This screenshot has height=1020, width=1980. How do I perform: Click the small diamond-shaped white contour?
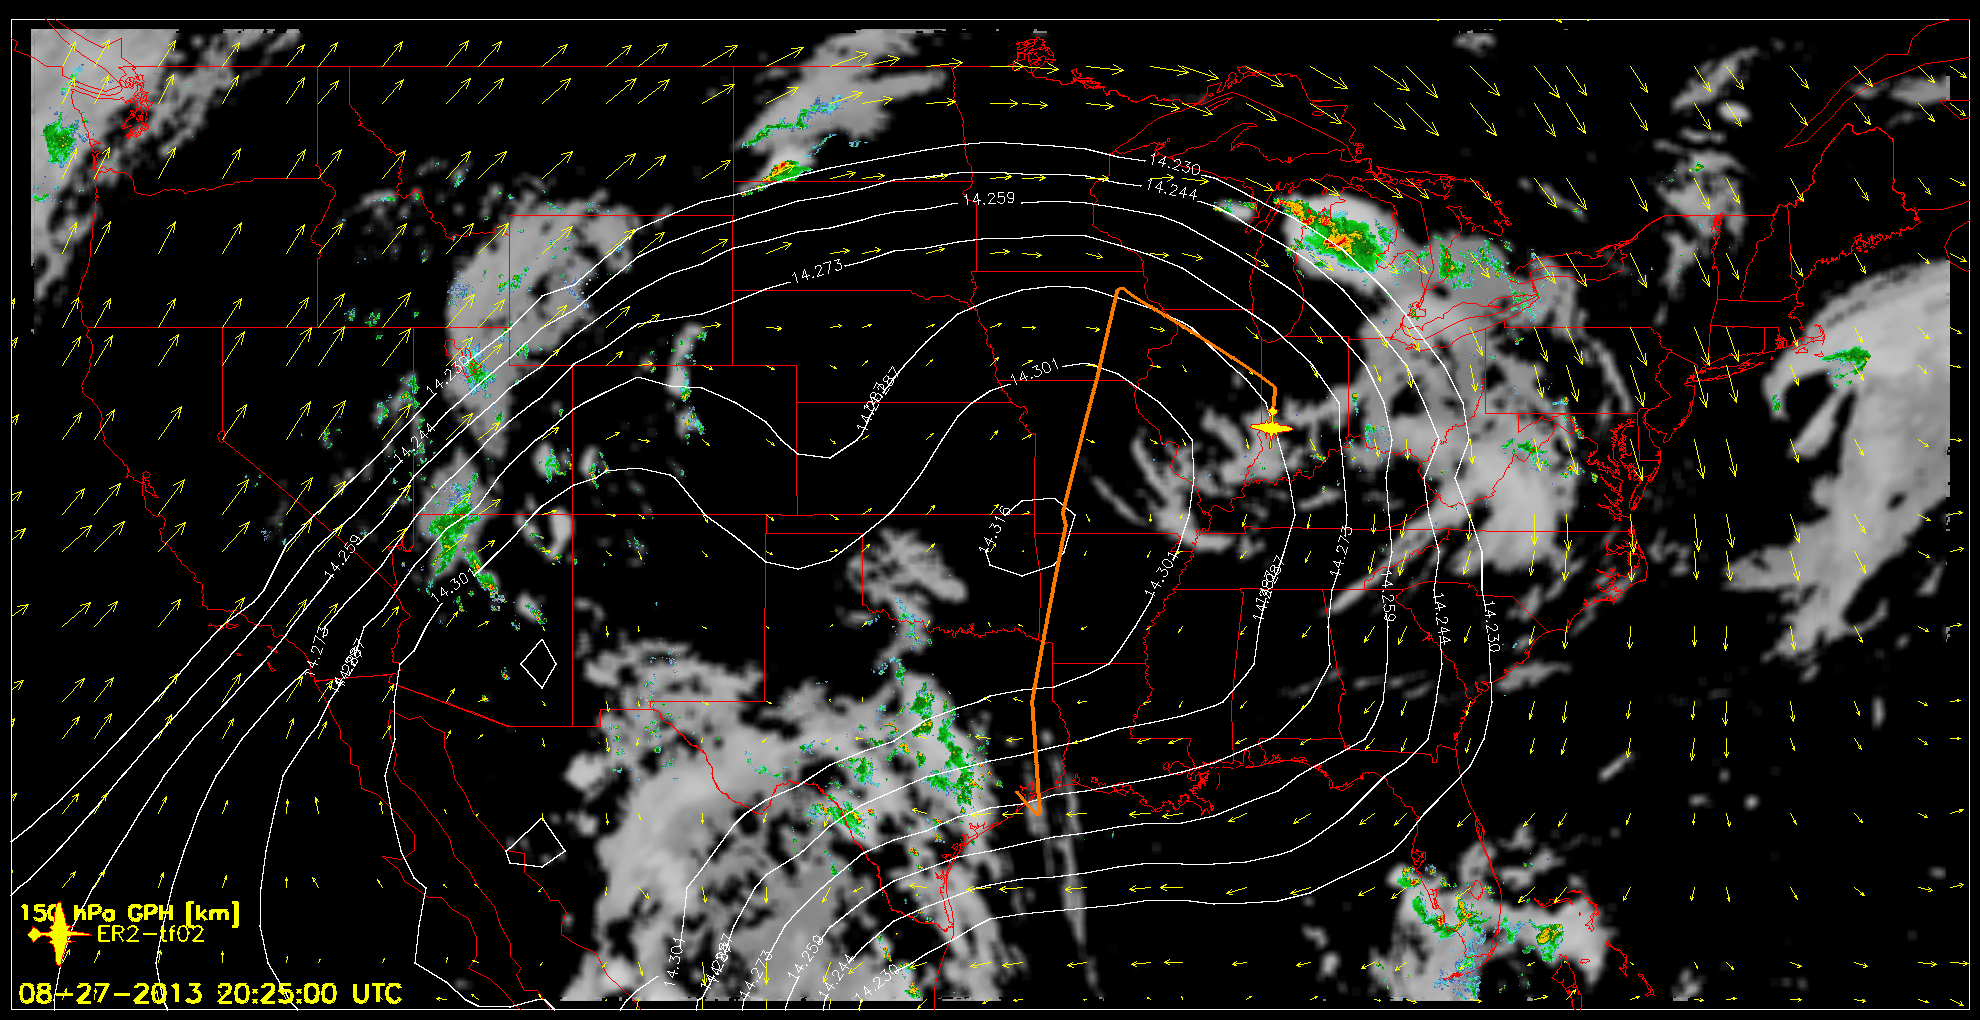click(539, 662)
